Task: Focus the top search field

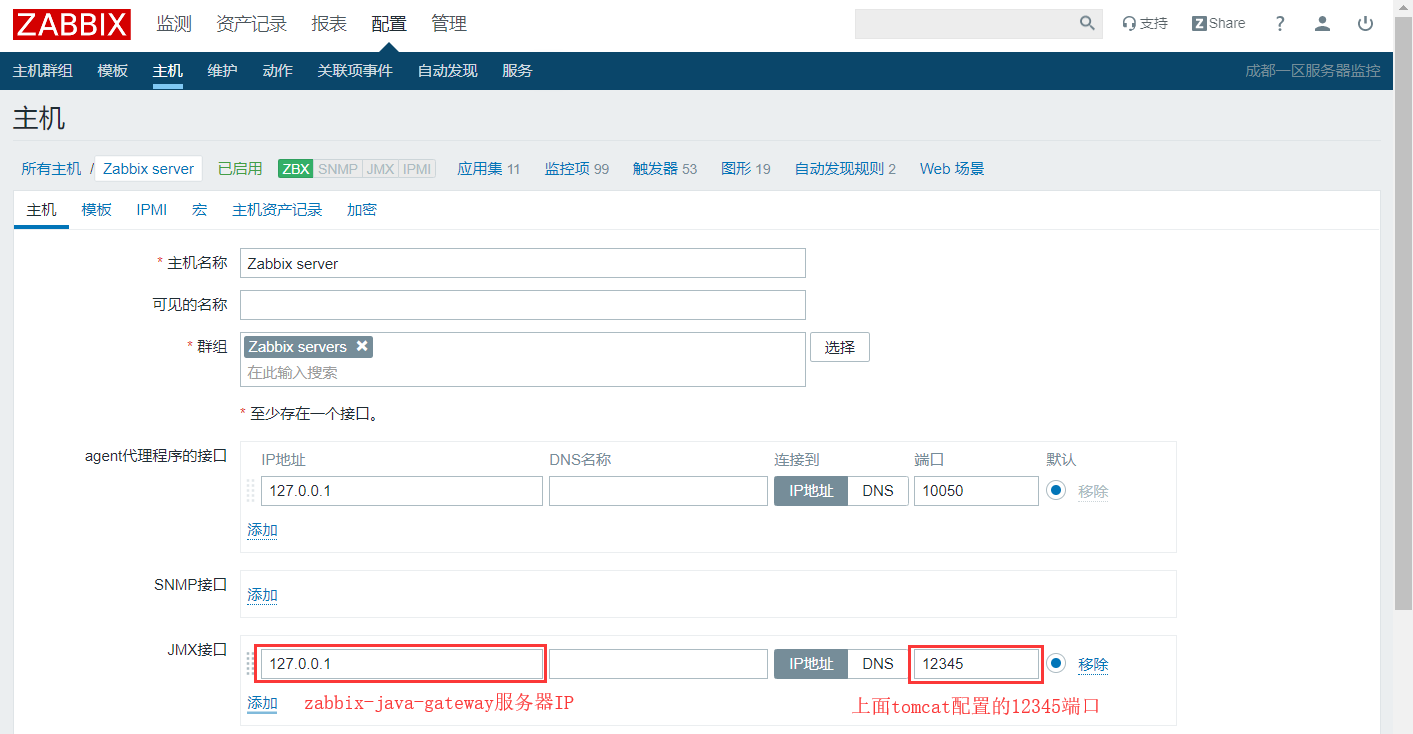Action: coord(966,23)
